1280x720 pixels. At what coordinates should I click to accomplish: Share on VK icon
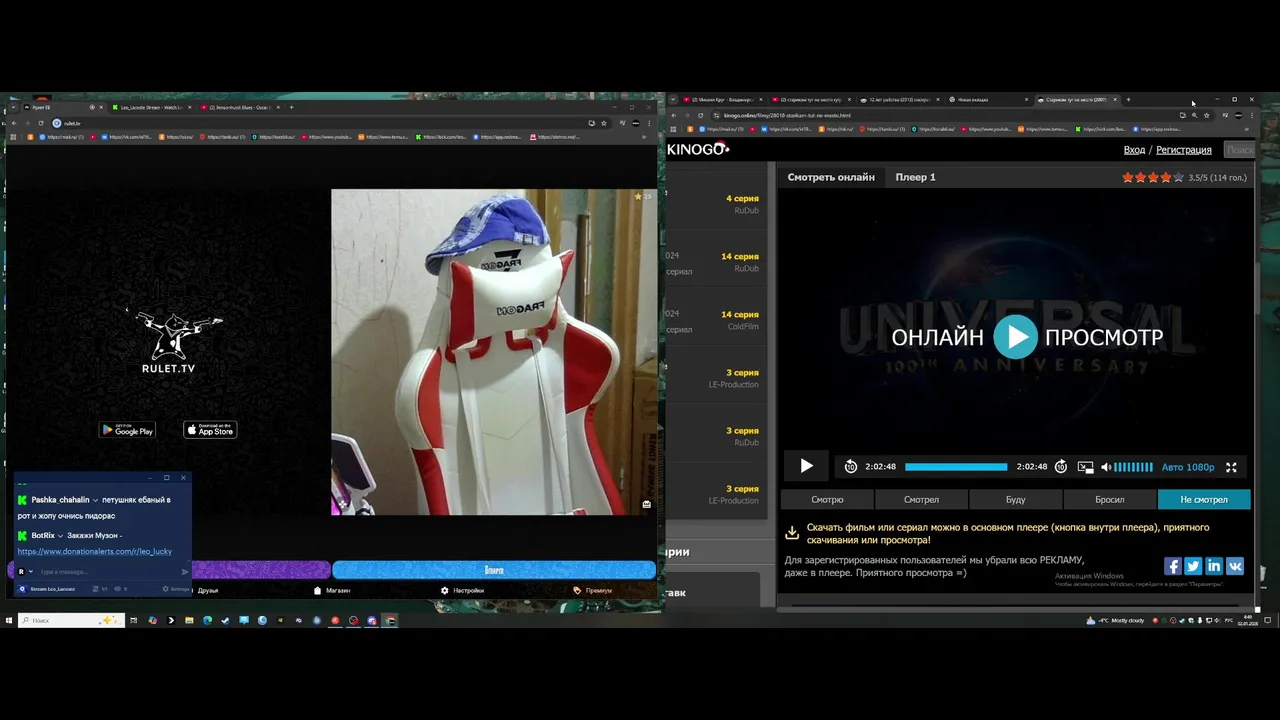1235,566
